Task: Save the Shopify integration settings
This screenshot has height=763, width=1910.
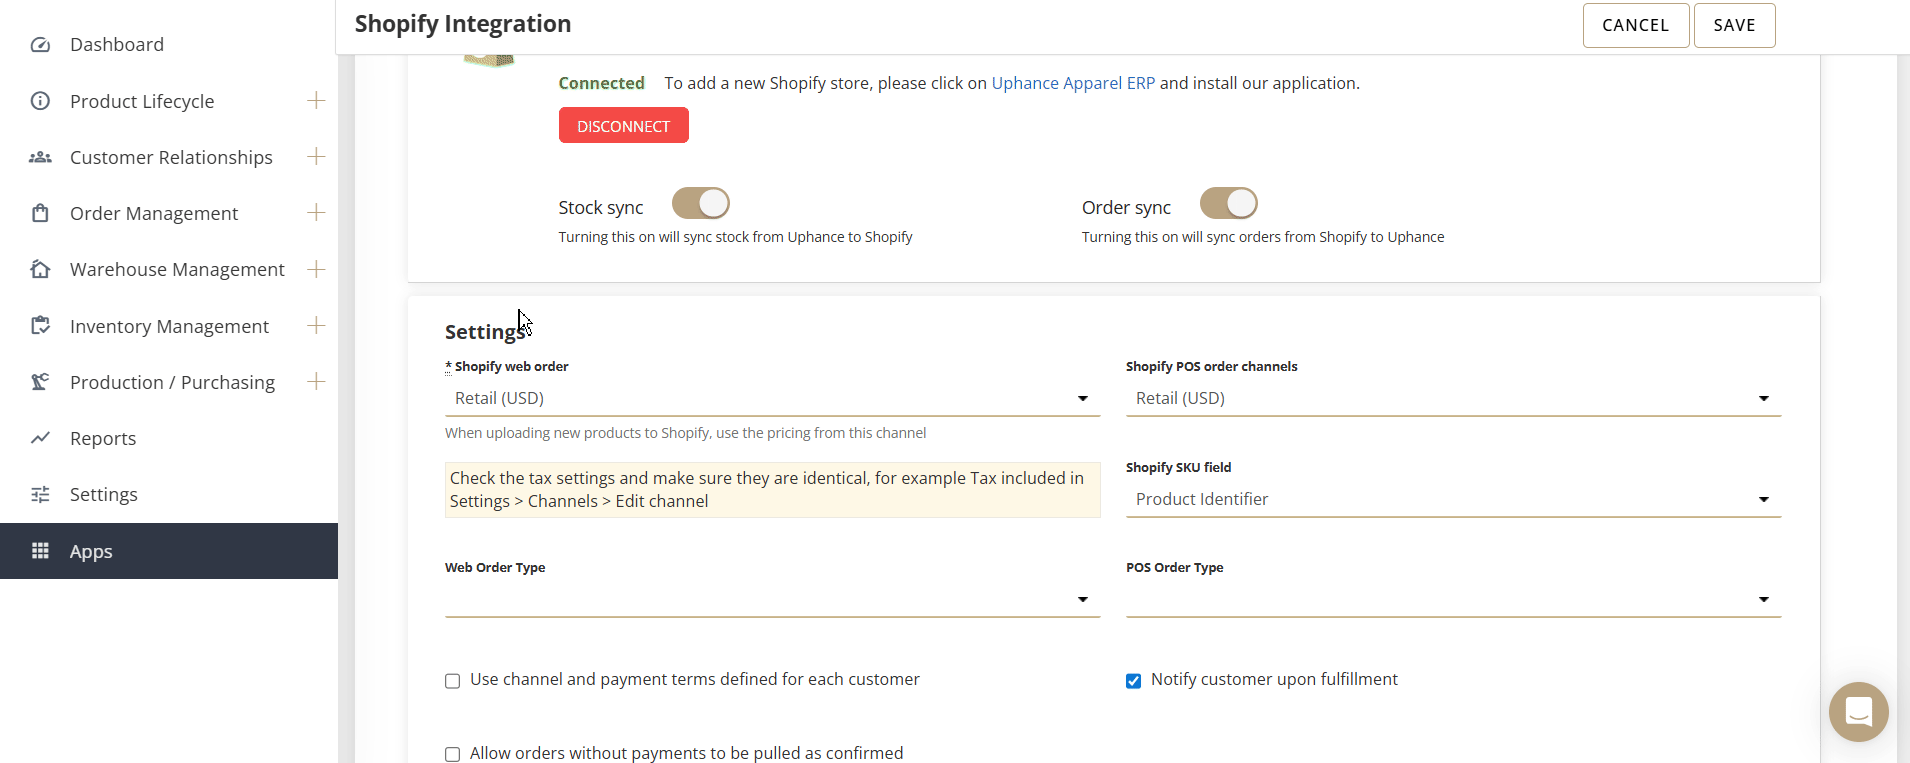Action: (1734, 26)
